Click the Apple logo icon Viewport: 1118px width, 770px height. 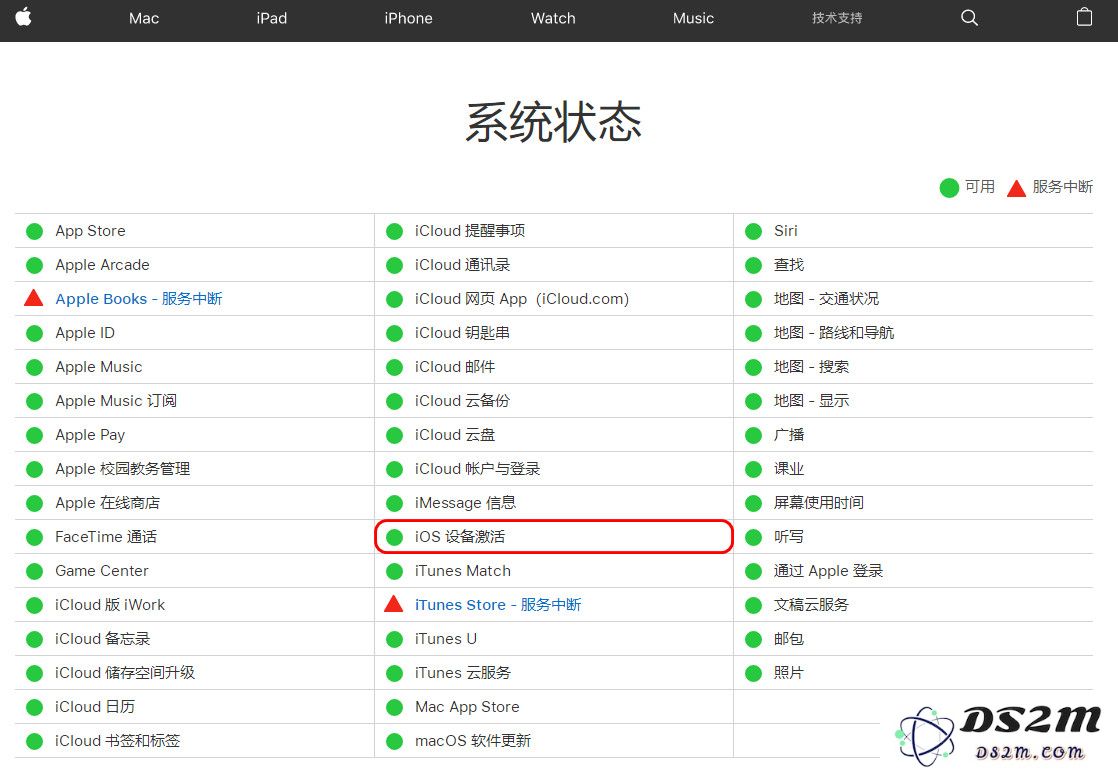[24, 16]
